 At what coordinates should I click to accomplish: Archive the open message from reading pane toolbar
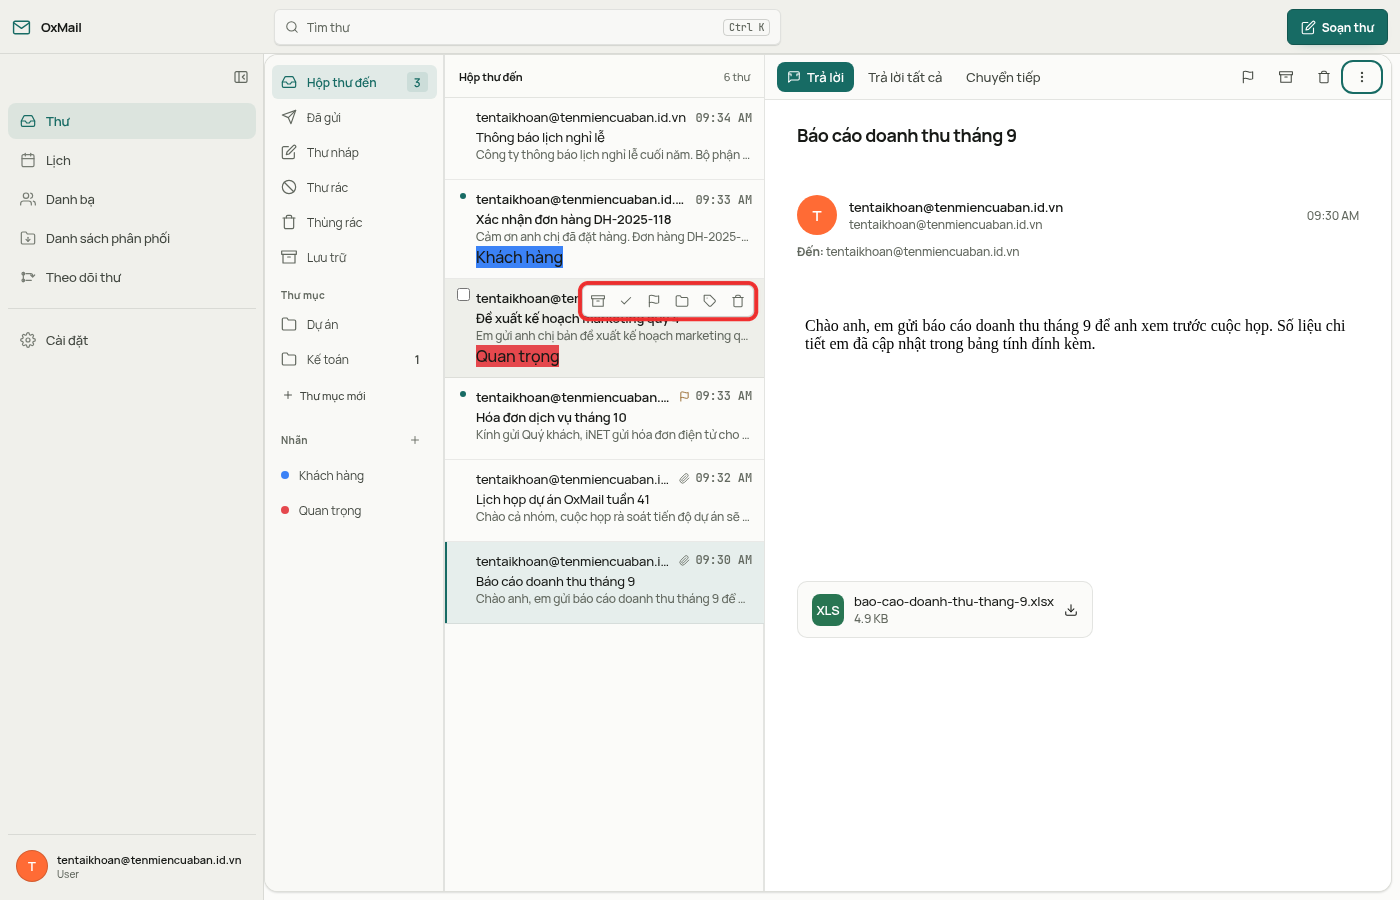point(1286,77)
